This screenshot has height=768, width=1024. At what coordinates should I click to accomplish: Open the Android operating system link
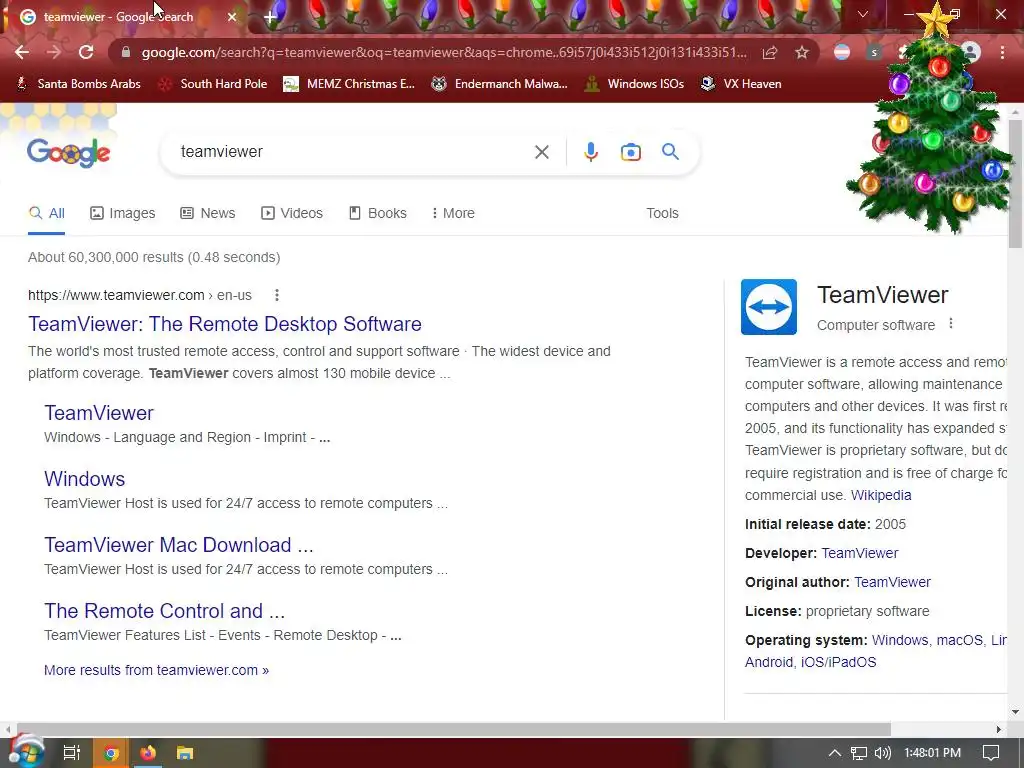pyautogui.click(x=769, y=662)
